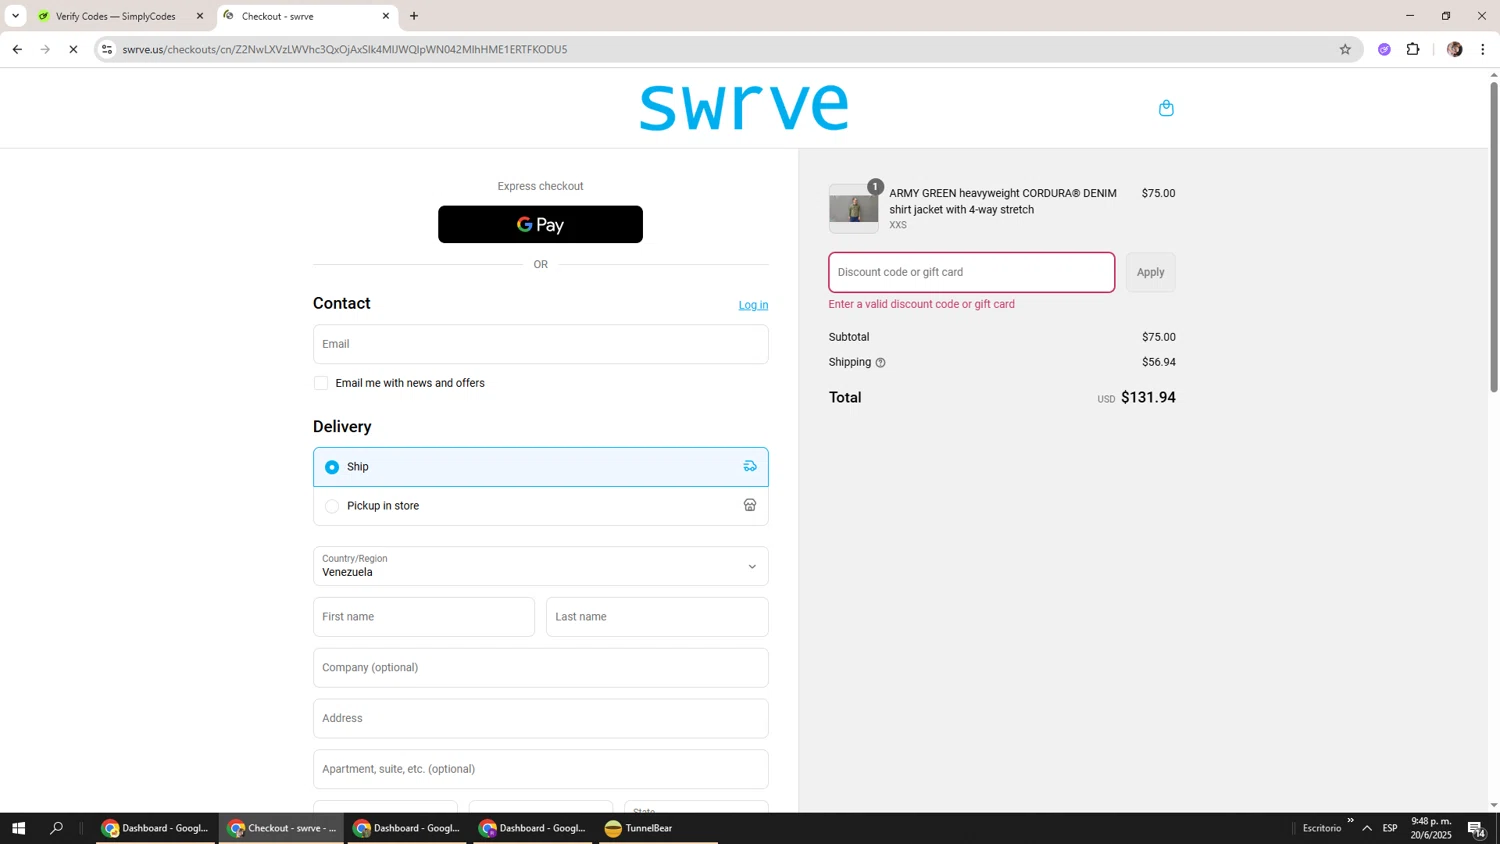Open the shopping bag cart icon
The image size is (1500, 844).
[x=1166, y=108]
